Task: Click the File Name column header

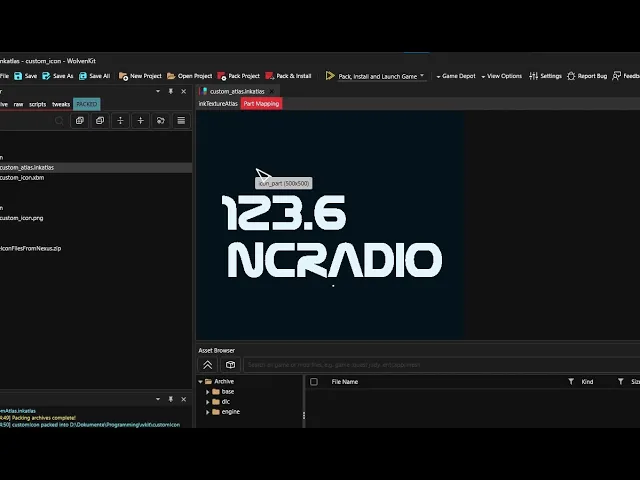Action: tap(345, 382)
